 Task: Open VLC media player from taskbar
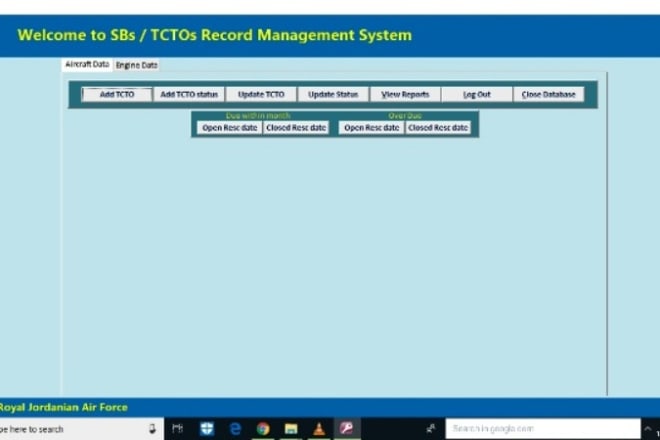[319, 429]
